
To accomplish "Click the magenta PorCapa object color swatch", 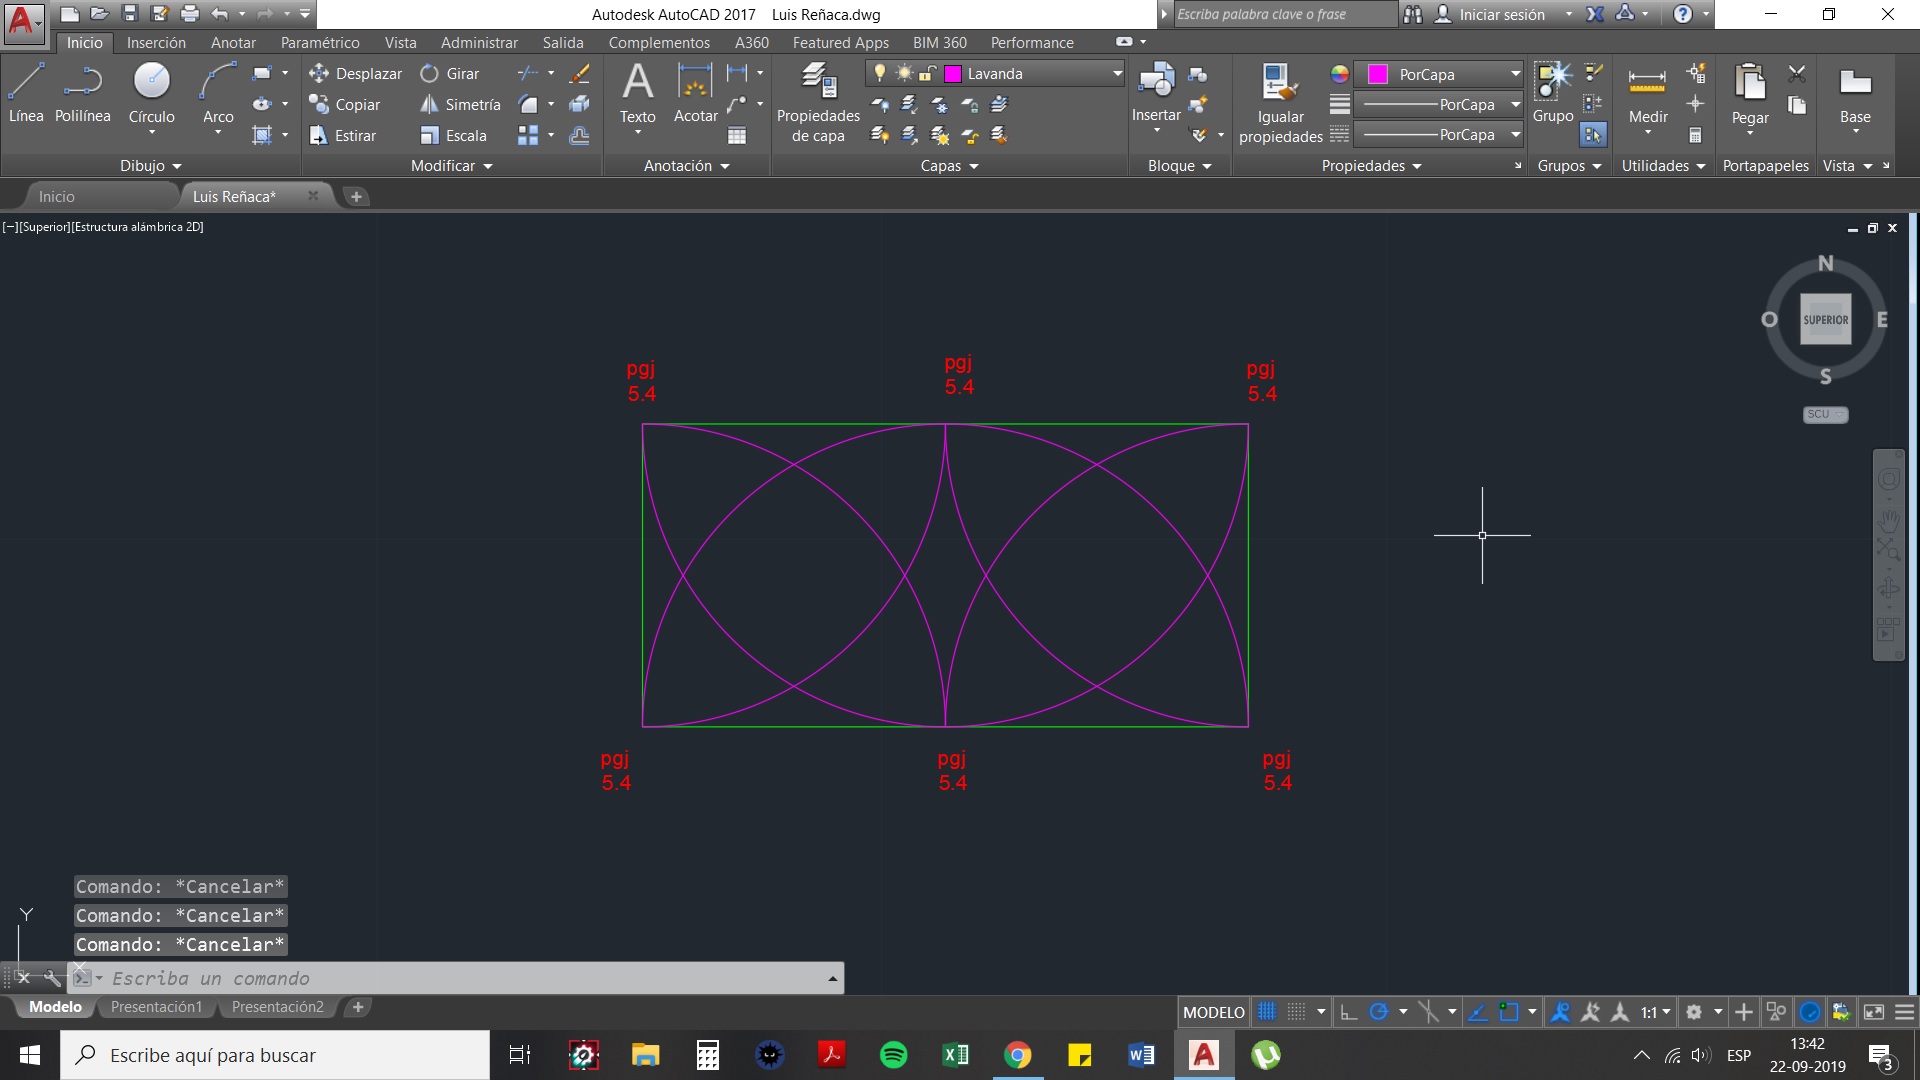I will coord(1377,74).
